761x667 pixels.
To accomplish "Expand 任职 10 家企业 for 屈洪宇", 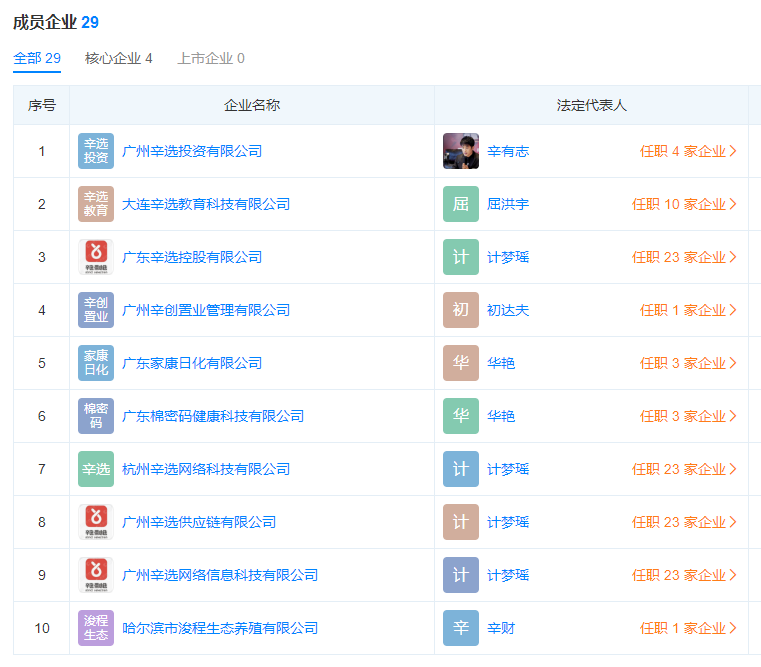I will click(684, 204).
